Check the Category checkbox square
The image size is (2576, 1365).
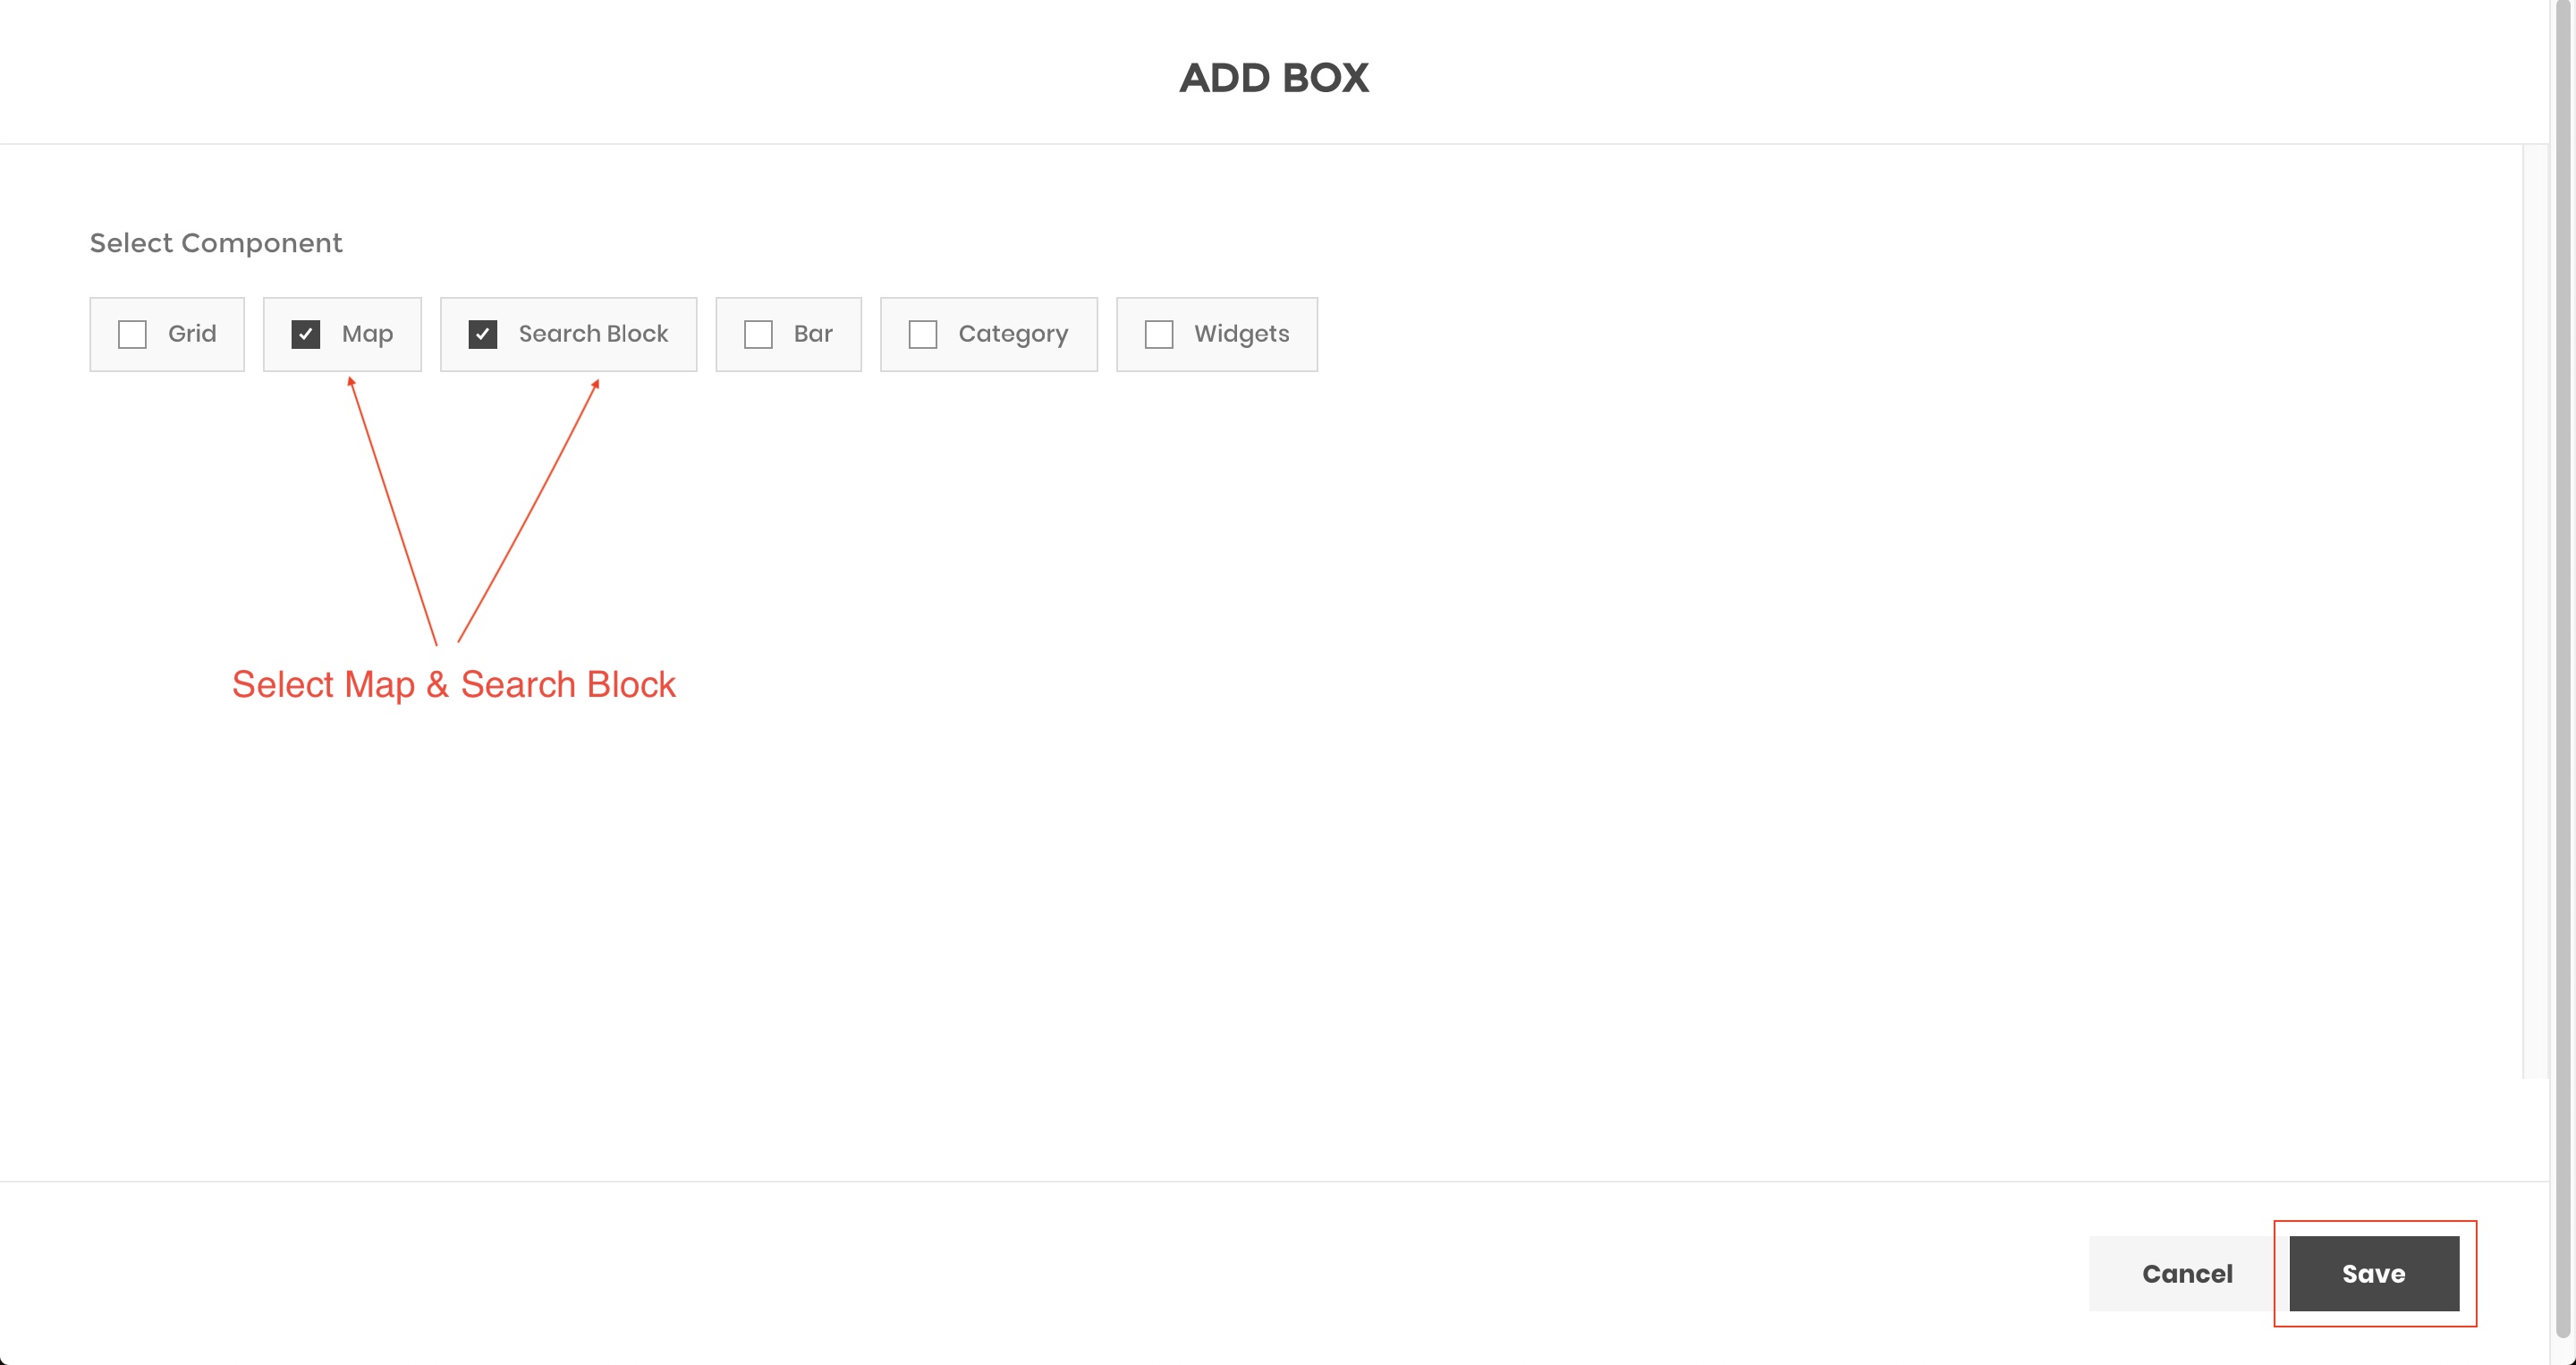[x=922, y=334]
